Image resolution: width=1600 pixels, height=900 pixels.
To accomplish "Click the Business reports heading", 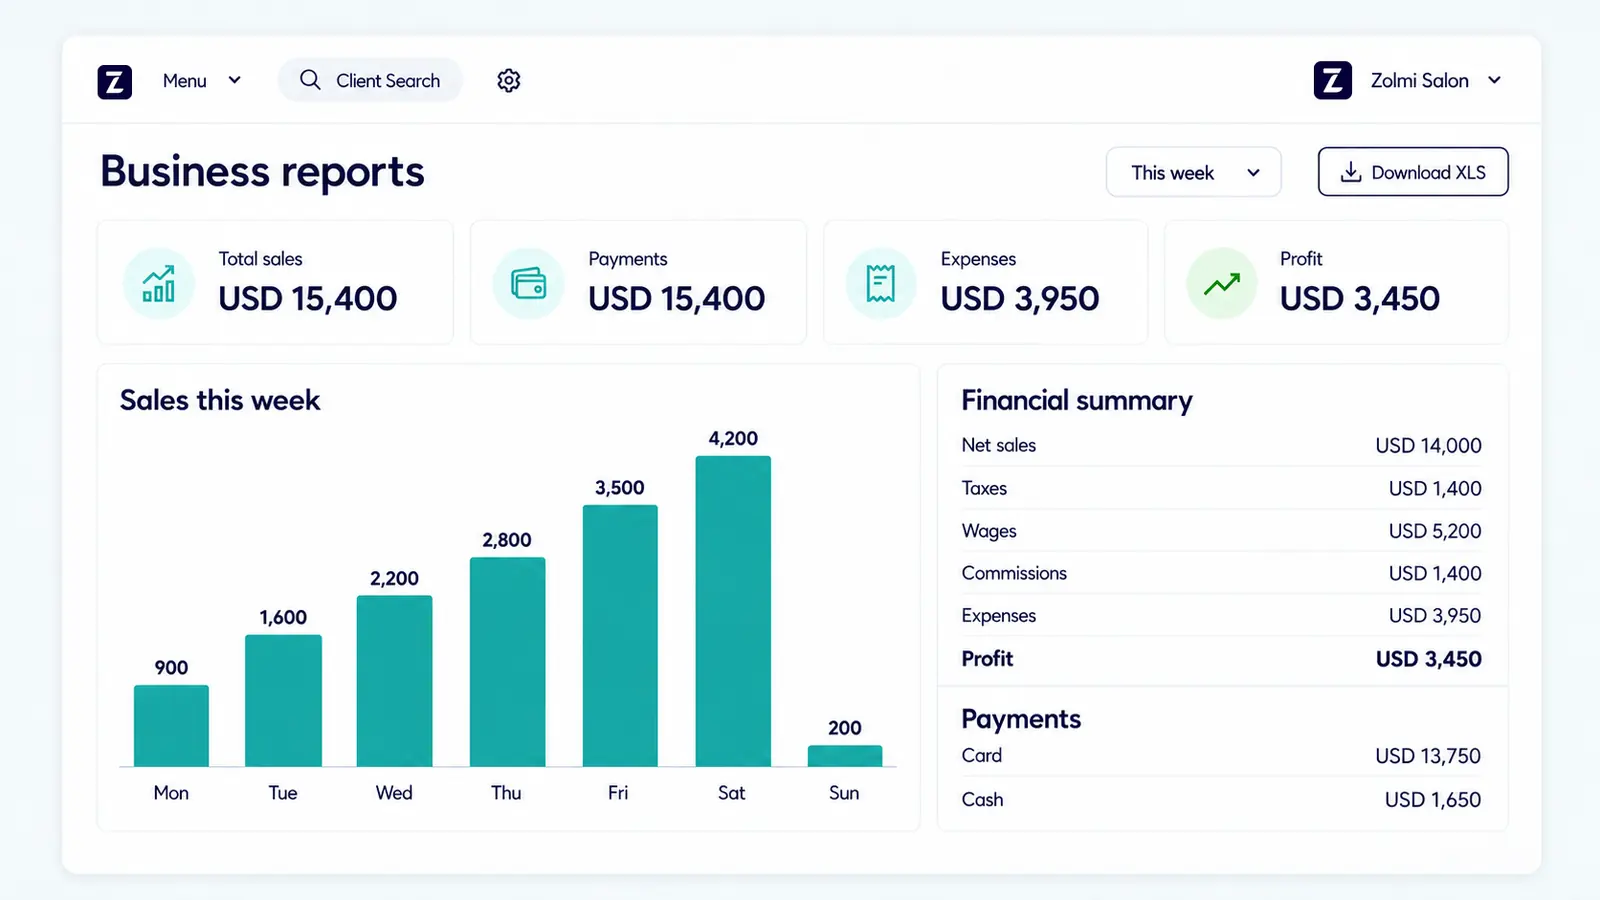I will click(x=262, y=172).
